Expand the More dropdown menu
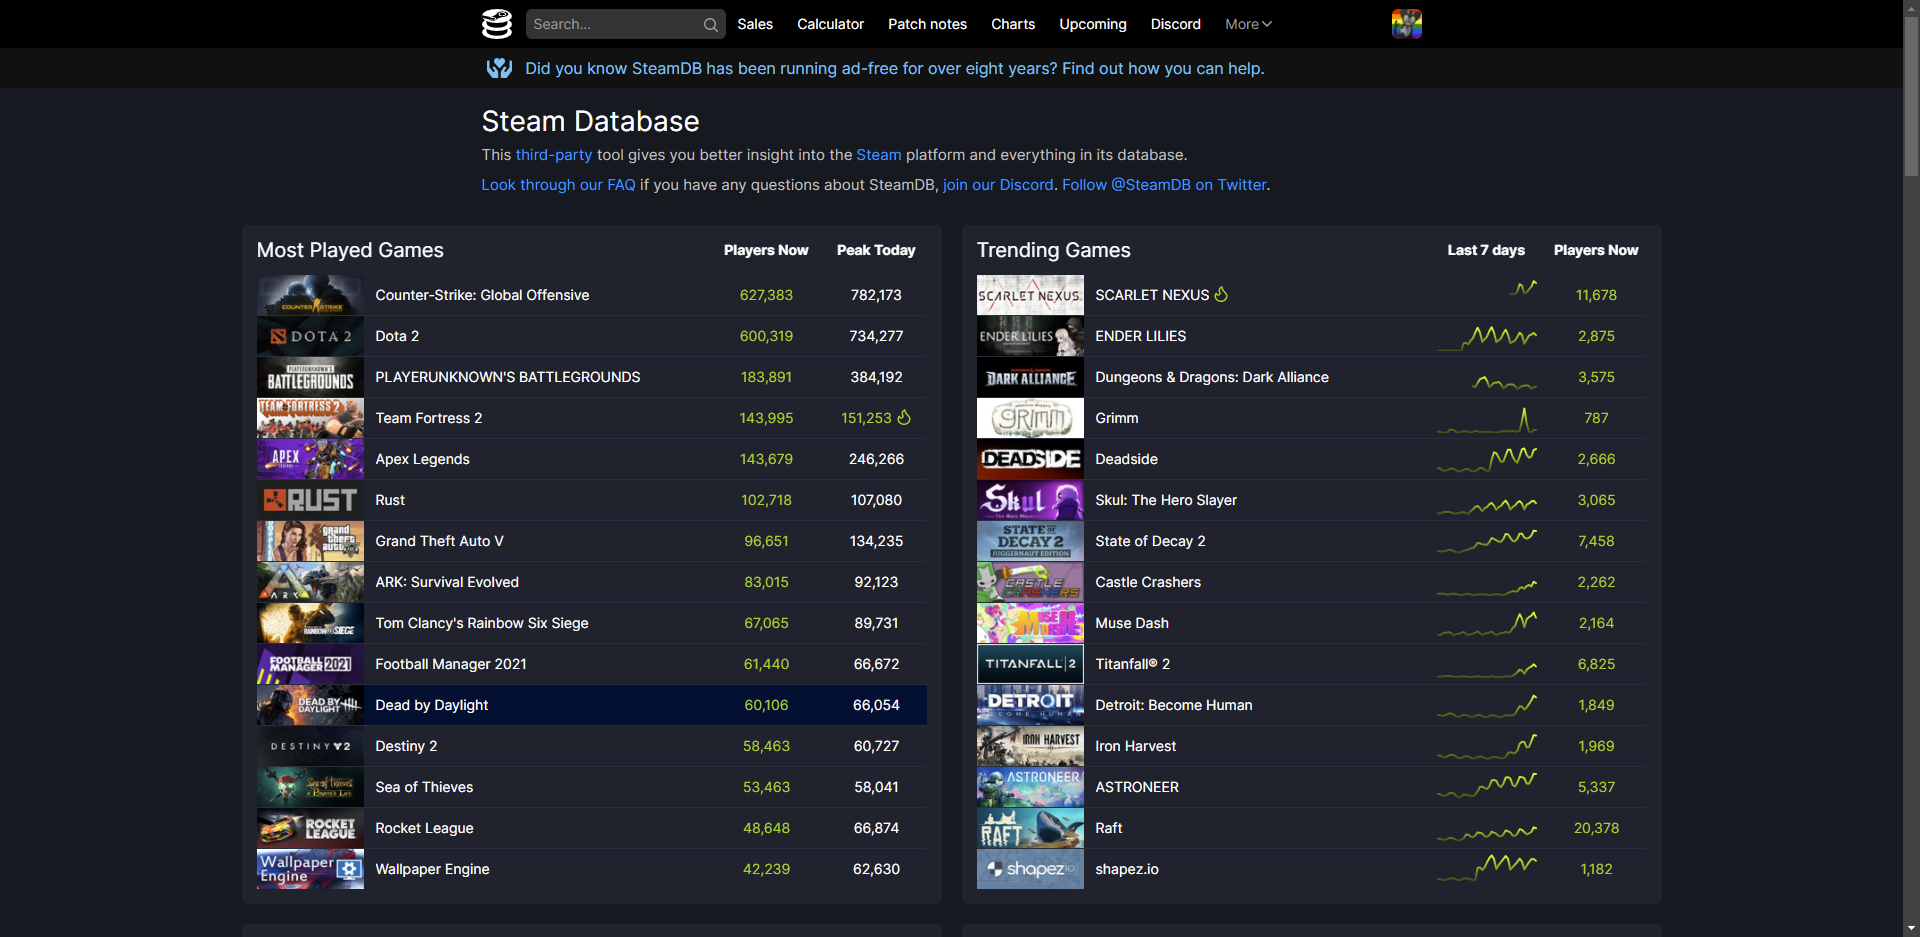The height and width of the screenshot is (937, 1920). (x=1248, y=24)
